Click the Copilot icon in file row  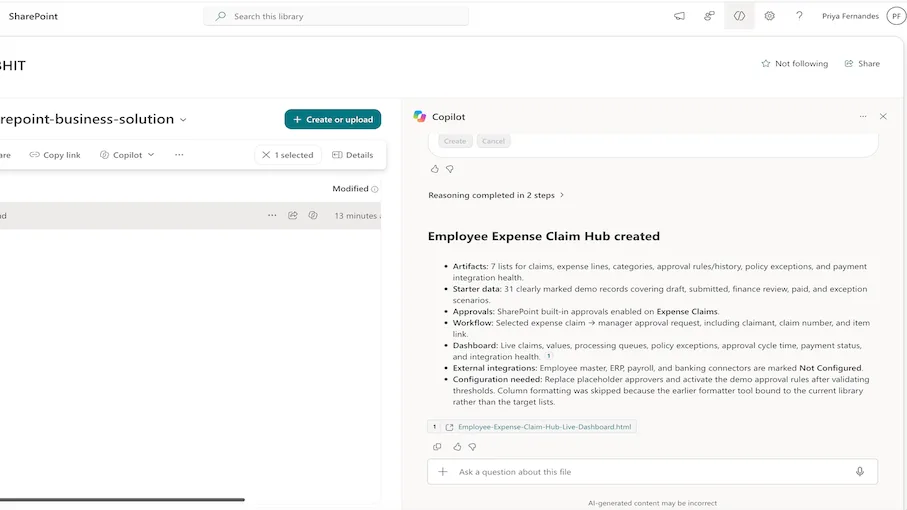pyautogui.click(x=313, y=215)
